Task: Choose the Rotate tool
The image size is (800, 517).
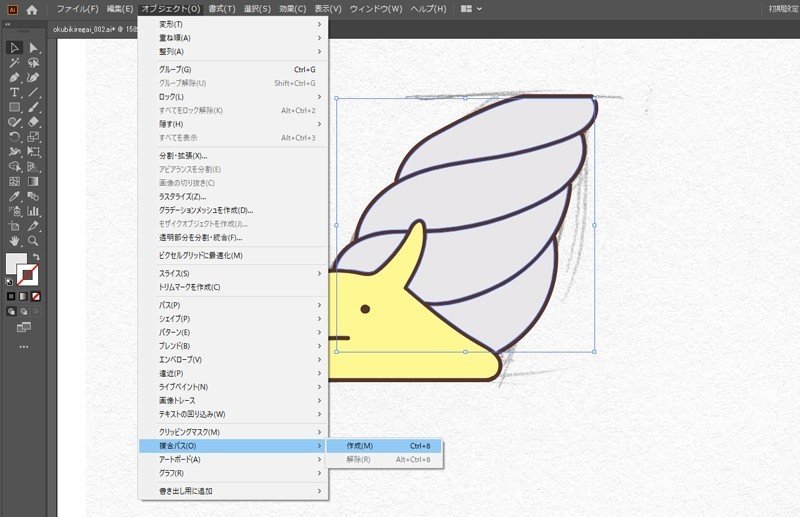Action: pyautogui.click(x=14, y=137)
